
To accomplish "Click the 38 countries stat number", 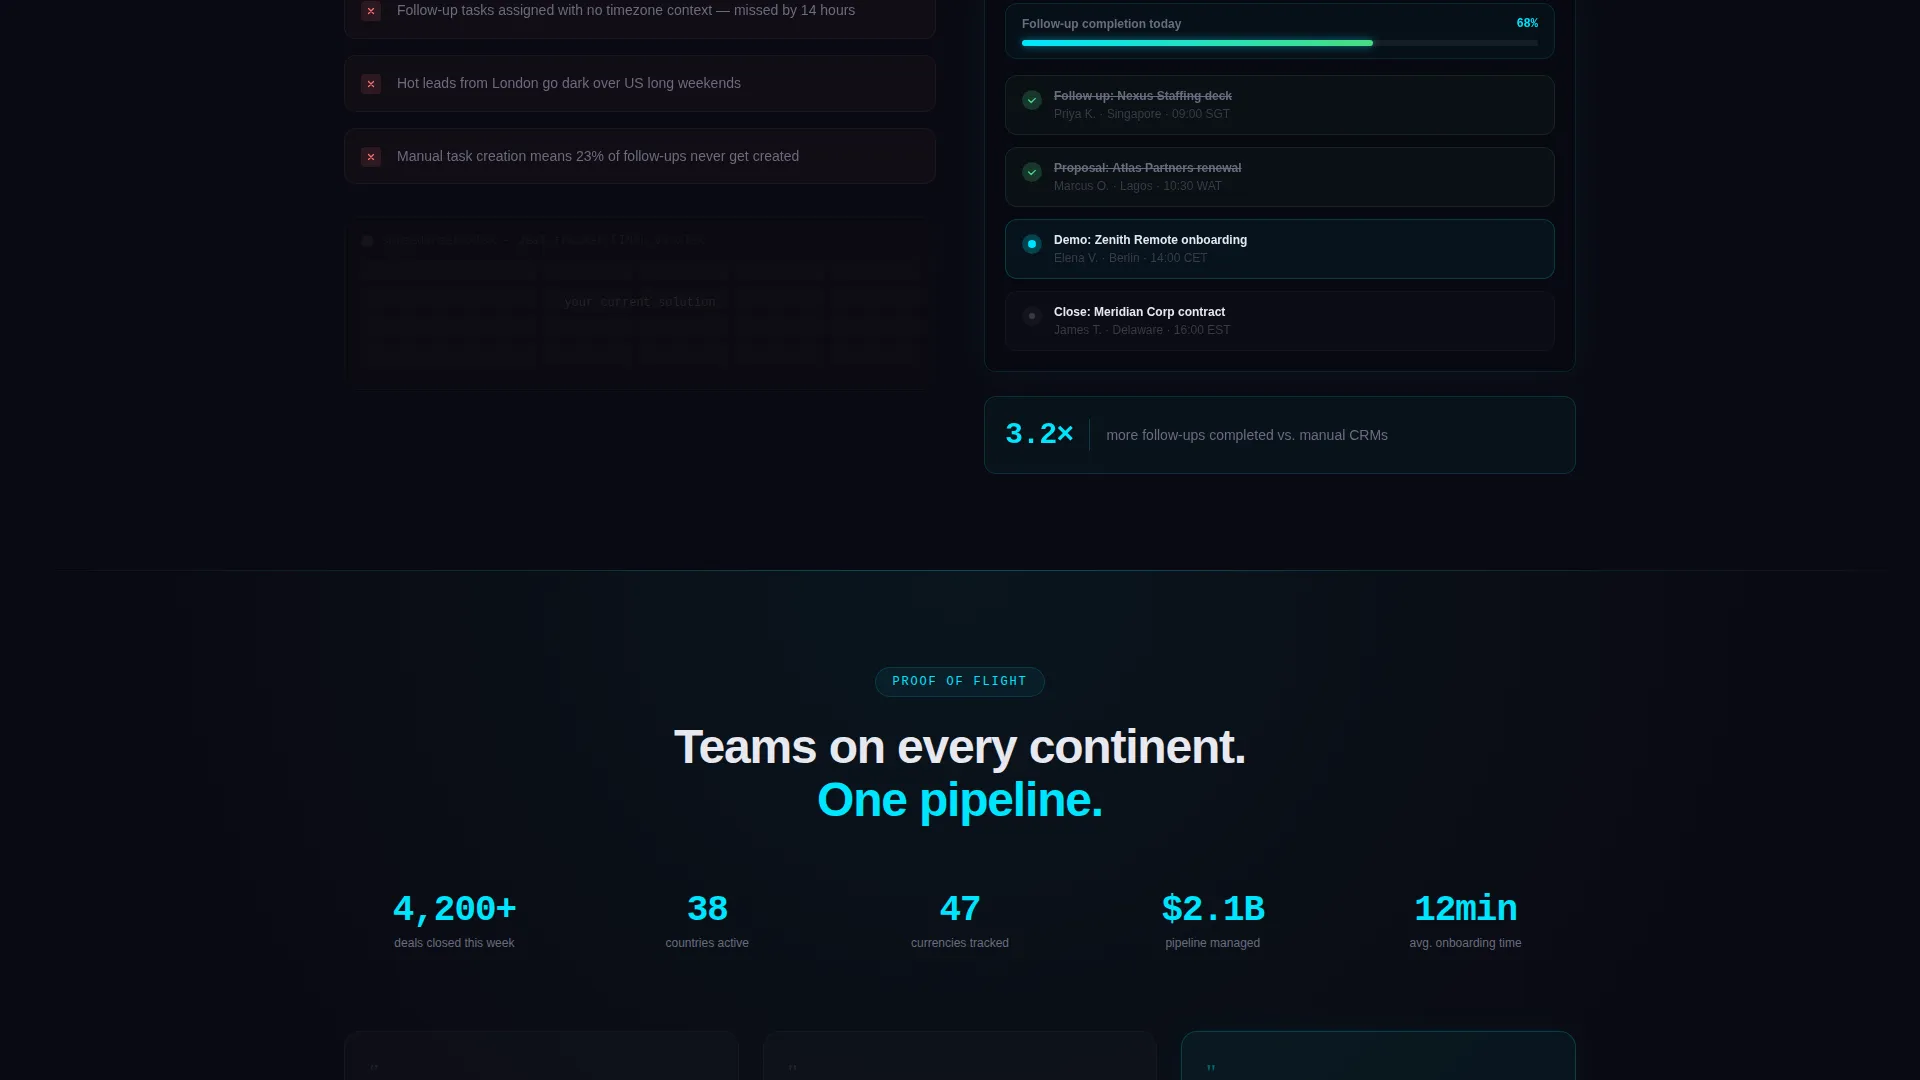I will pyautogui.click(x=707, y=909).
